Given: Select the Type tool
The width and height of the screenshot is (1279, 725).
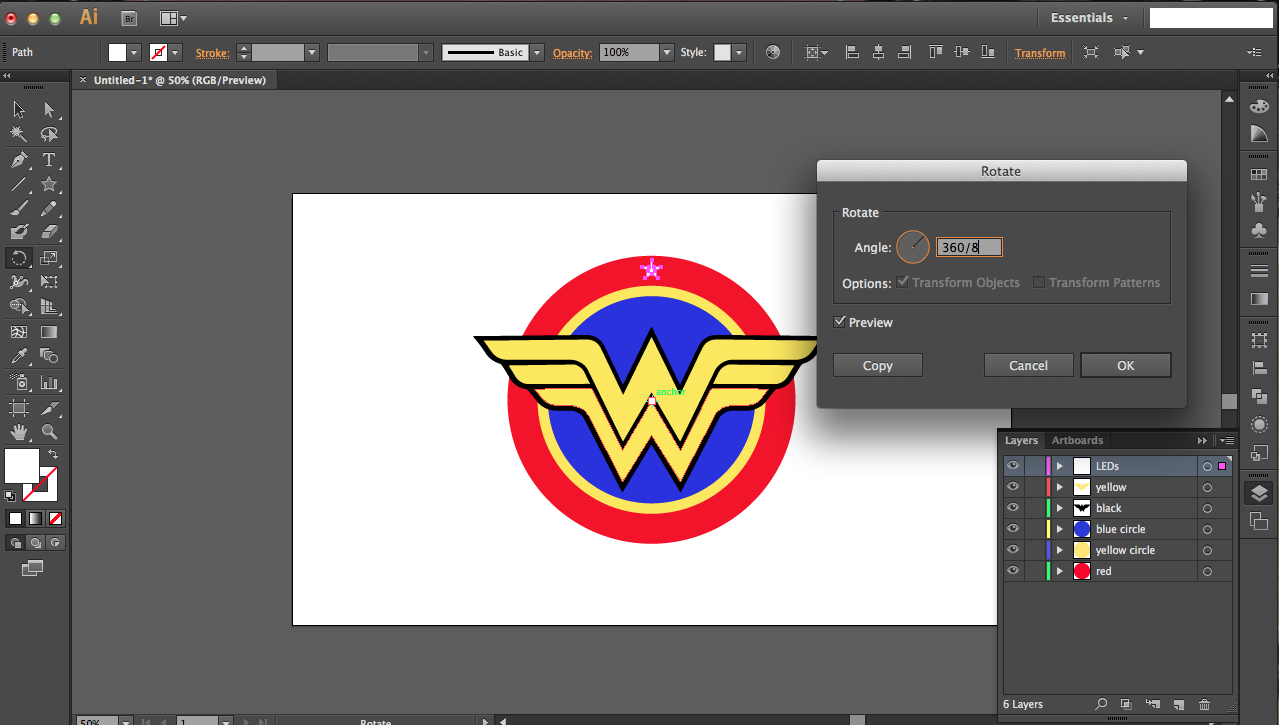Looking at the screenshot, I should pos(49,160).
